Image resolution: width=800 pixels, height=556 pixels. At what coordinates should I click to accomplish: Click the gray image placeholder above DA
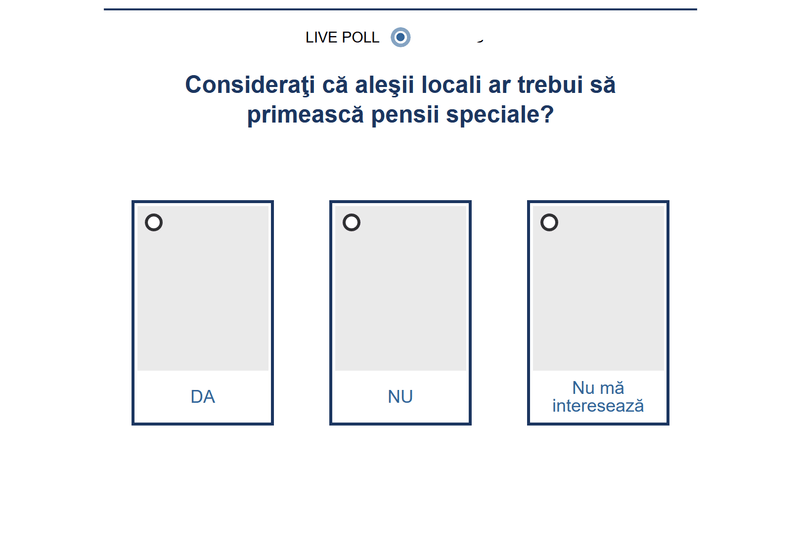pyautogui.click(x=202, y=295)
